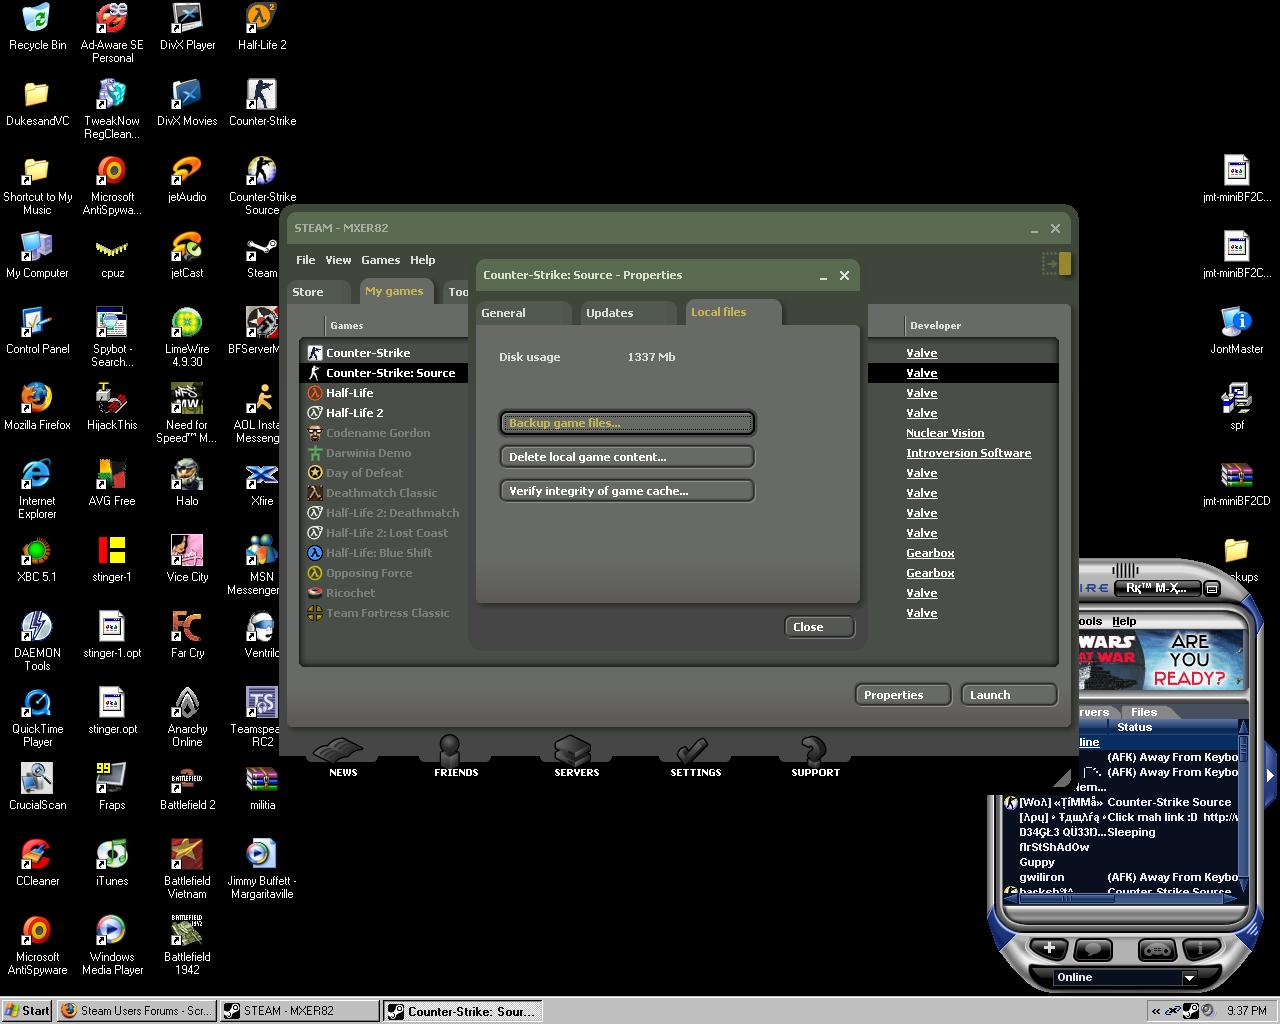Click the Xfire add friend plus button
1280x1024 pixels.
click(1049, 948)
